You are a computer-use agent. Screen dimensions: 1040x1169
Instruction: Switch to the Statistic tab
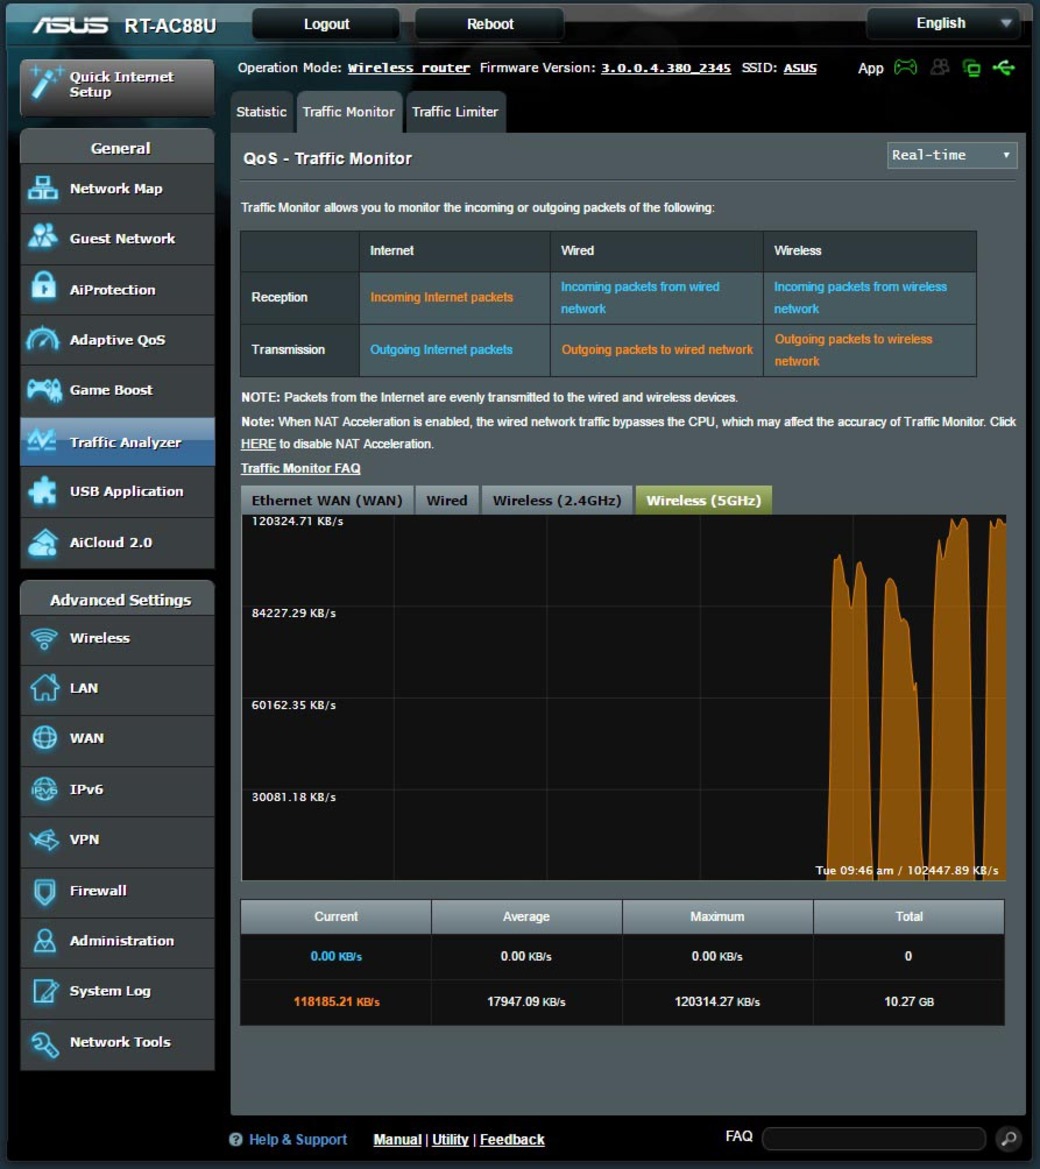pyautogui.click(x=262, y=112)
